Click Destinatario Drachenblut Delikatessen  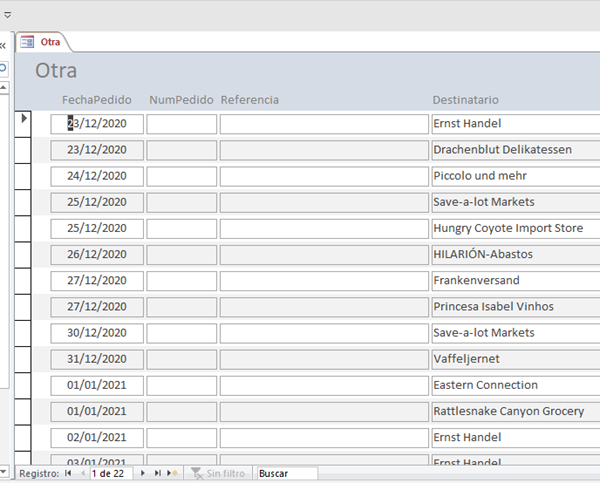[x=516, y=150]
